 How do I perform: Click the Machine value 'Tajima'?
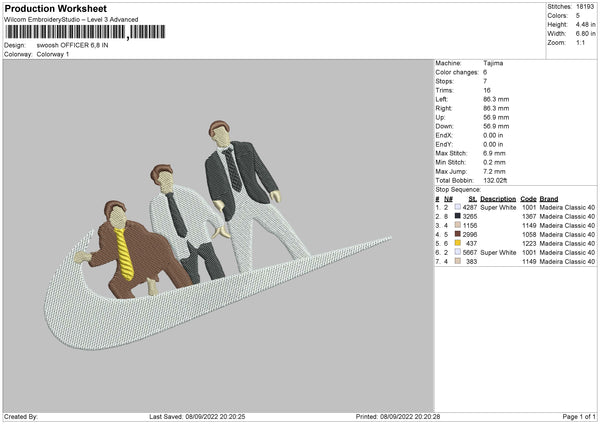[493, 63]
